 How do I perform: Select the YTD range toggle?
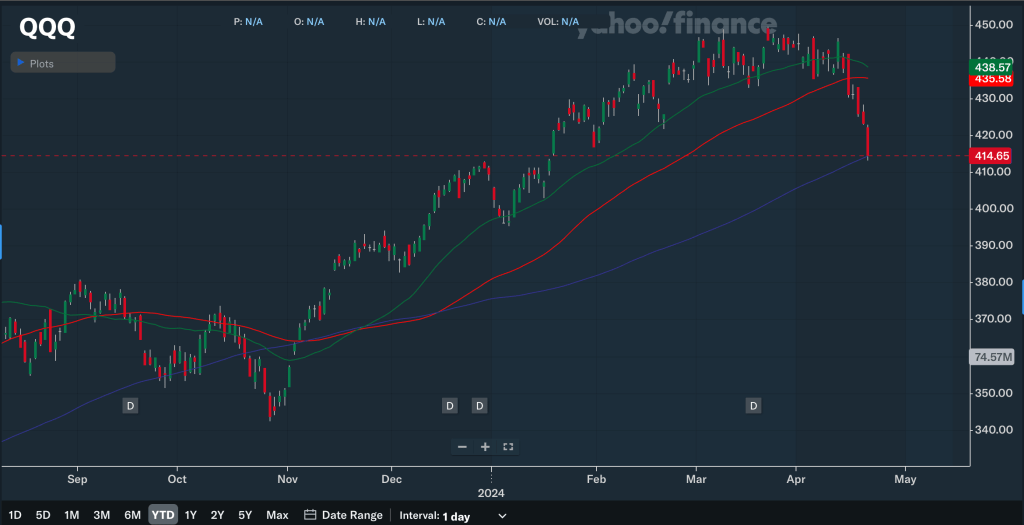coord(162,515)
